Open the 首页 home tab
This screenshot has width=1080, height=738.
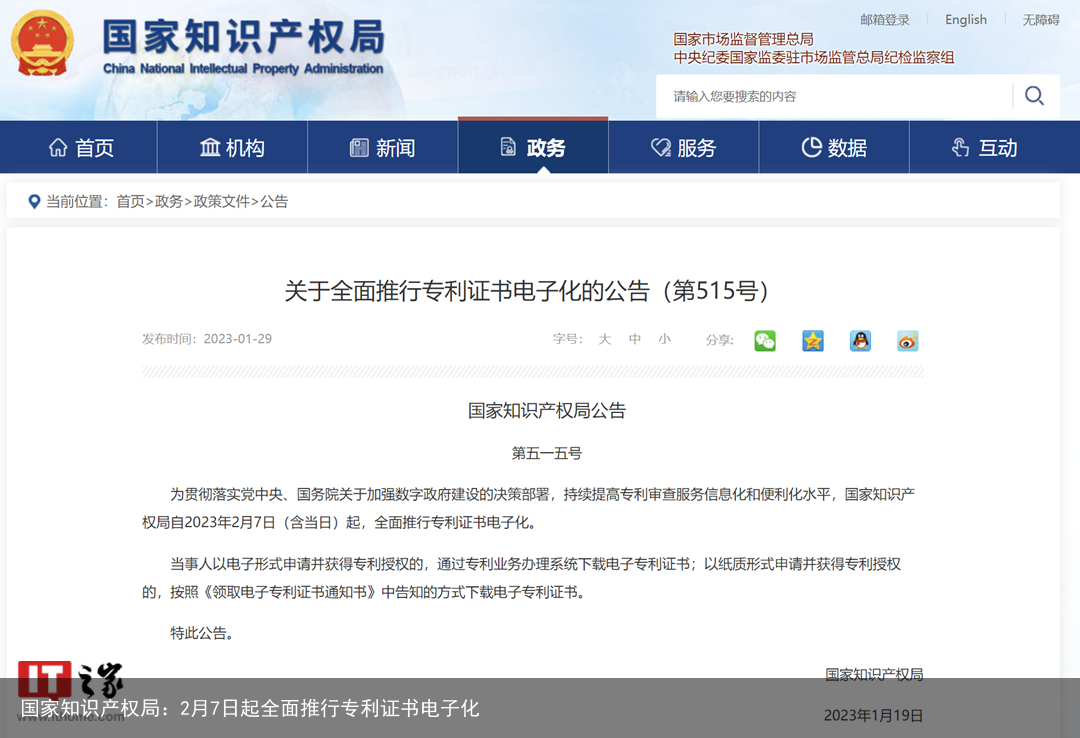(x=81, y=147)
